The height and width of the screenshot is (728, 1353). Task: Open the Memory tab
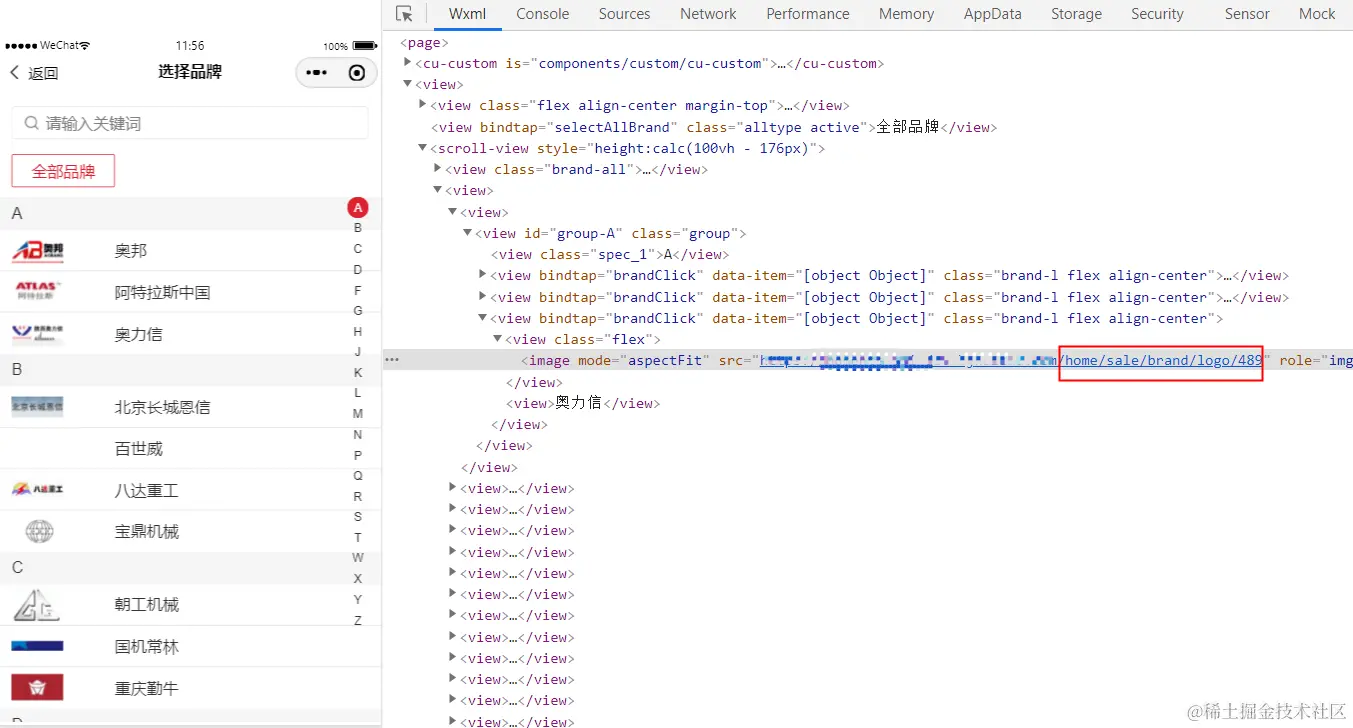point(906,14)
